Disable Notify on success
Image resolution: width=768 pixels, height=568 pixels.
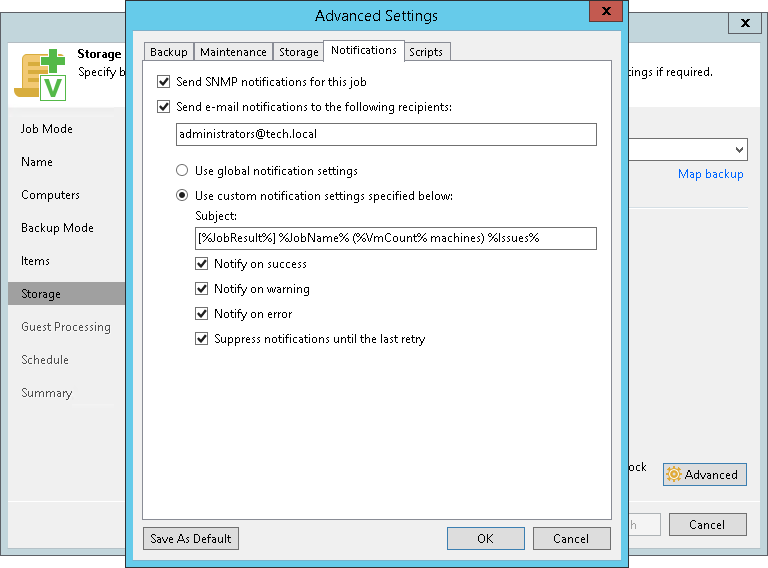tap(202, 264)
